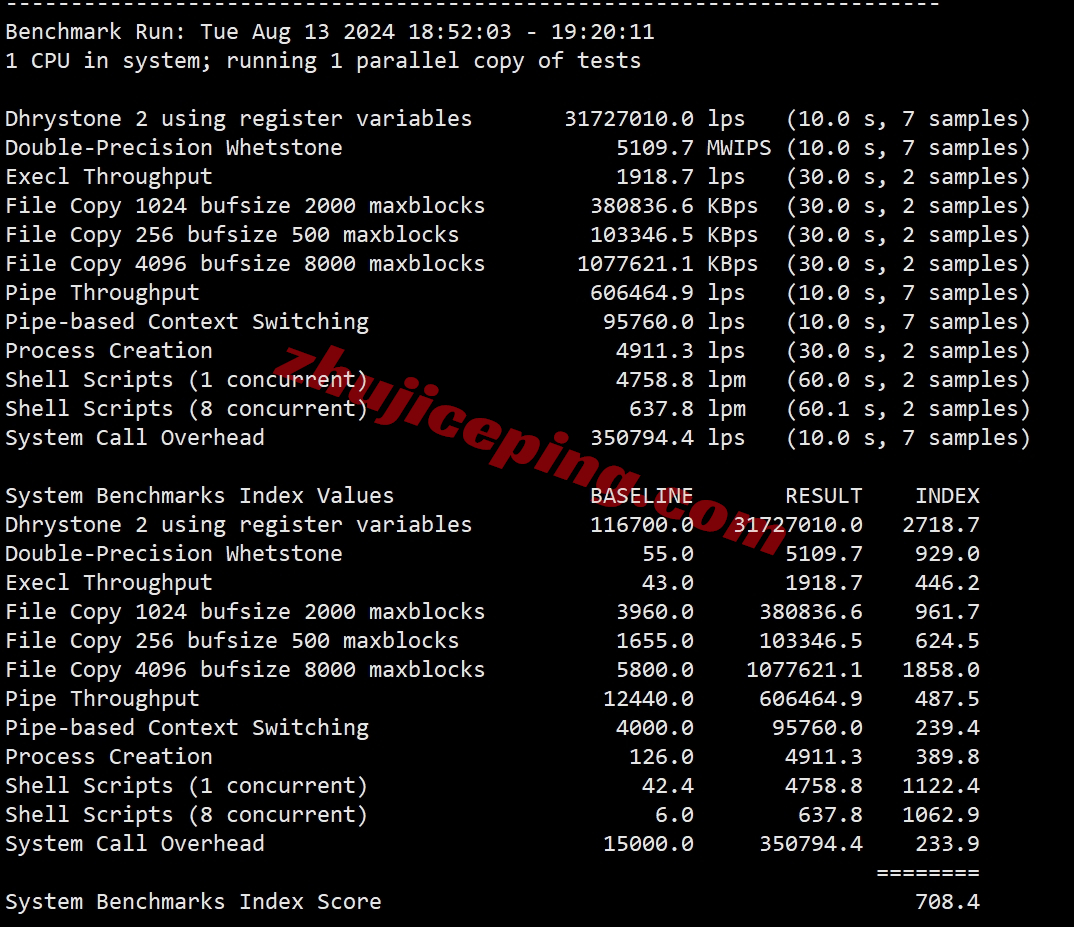Click the INDEX column header
This screenshot has width=1074, height=927.
click(947, 496)
